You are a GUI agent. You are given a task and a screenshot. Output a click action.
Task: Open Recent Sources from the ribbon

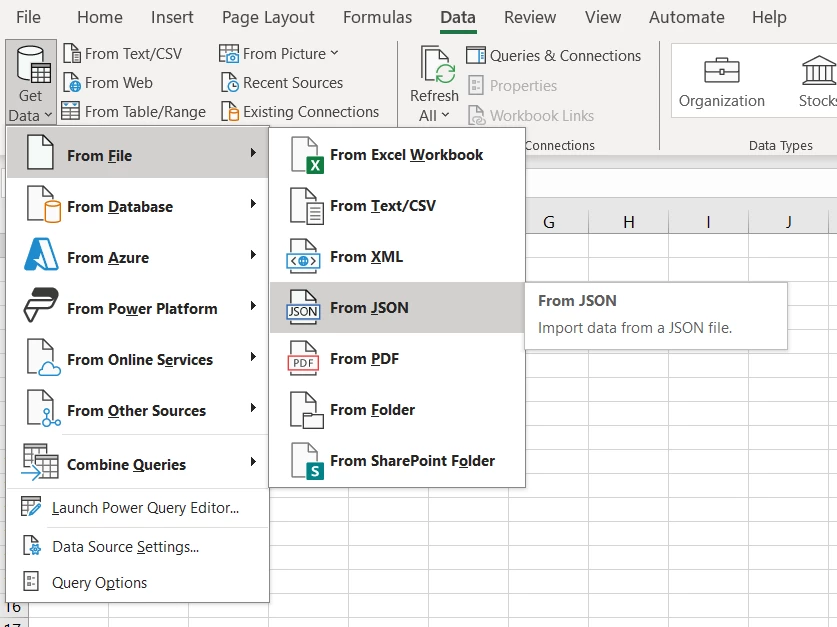click(282, 83)
